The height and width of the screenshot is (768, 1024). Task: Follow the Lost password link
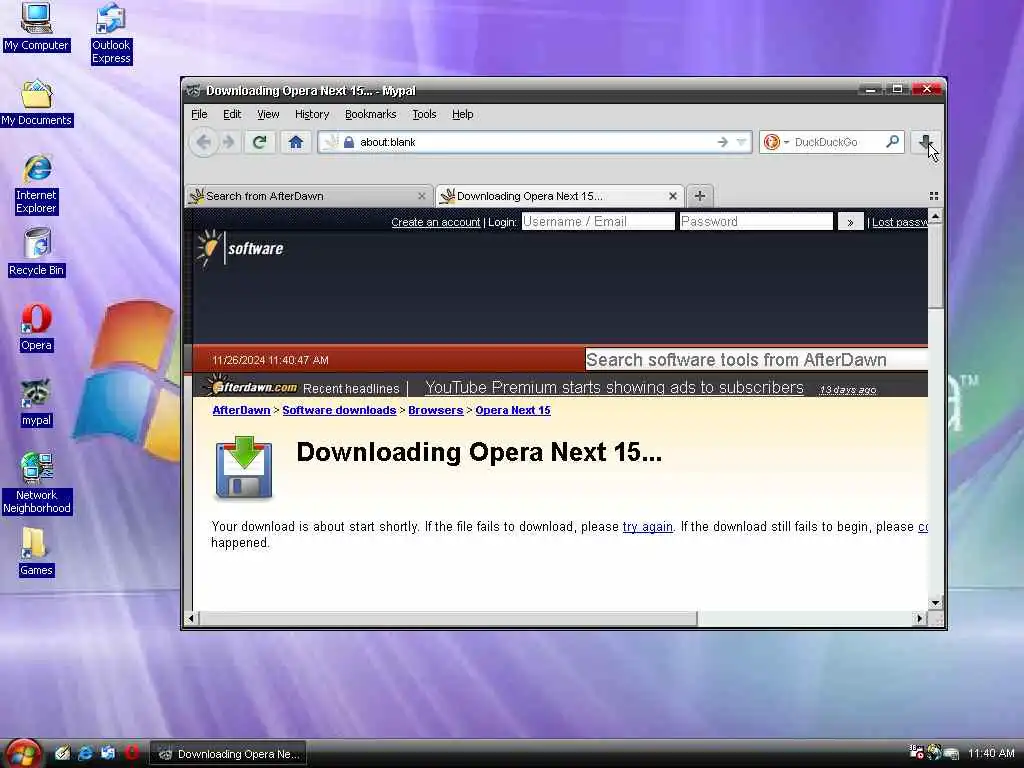[x=899, y=222]
